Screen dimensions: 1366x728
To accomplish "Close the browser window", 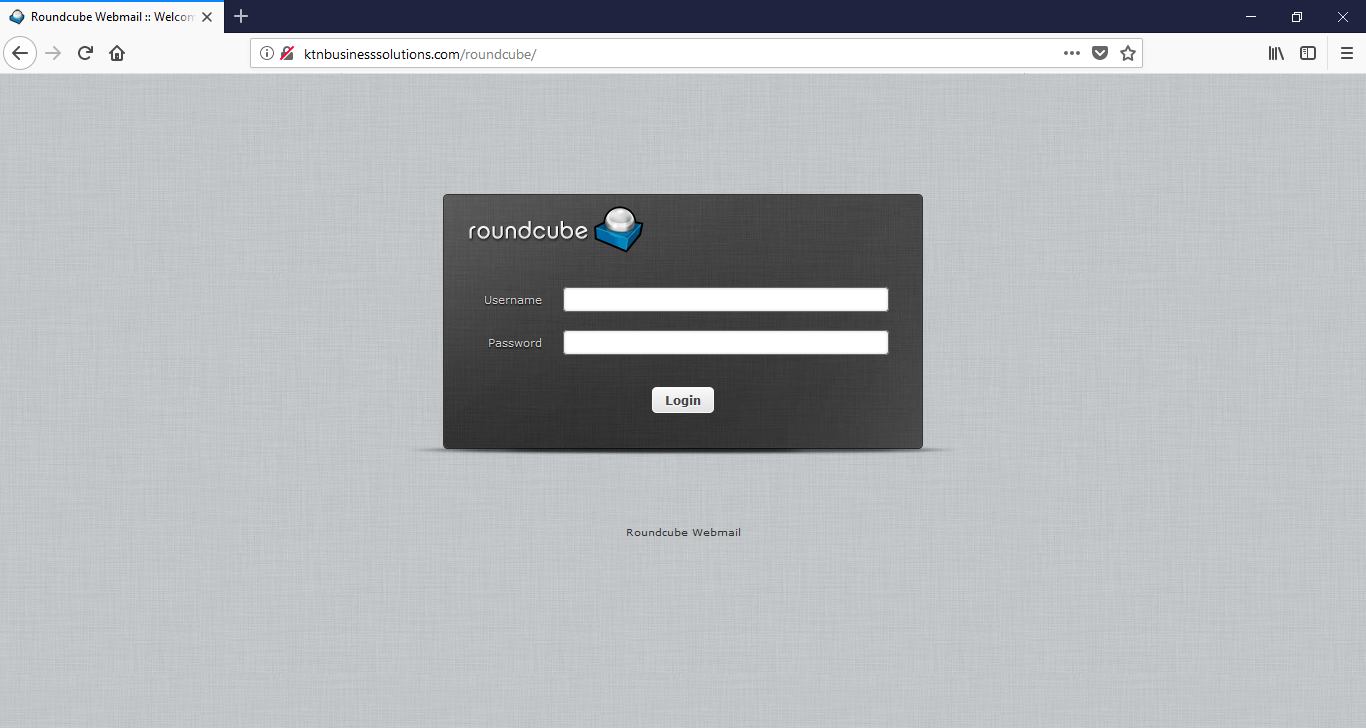I will [1343, 17].
